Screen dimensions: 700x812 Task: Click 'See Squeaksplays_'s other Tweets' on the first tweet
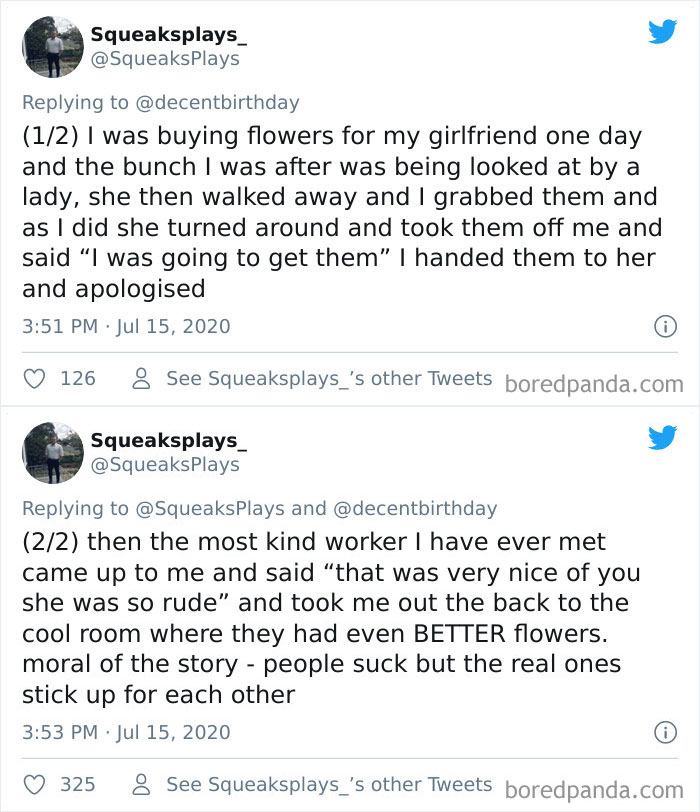click(328, 378)
